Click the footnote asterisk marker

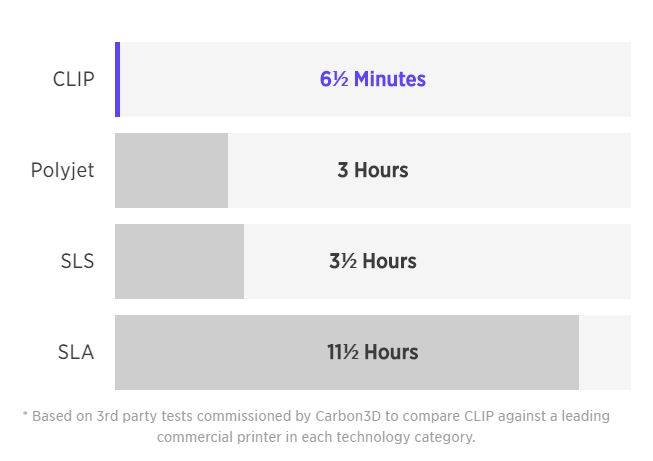click(x=25, y=413)
